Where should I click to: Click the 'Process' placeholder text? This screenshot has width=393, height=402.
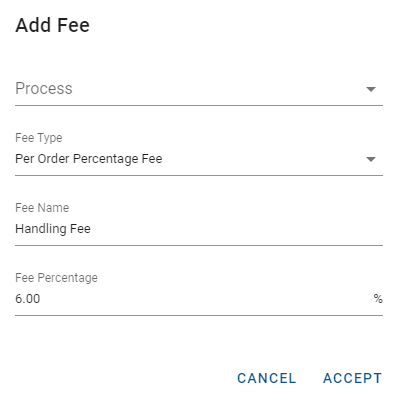(x=44, y=88)
